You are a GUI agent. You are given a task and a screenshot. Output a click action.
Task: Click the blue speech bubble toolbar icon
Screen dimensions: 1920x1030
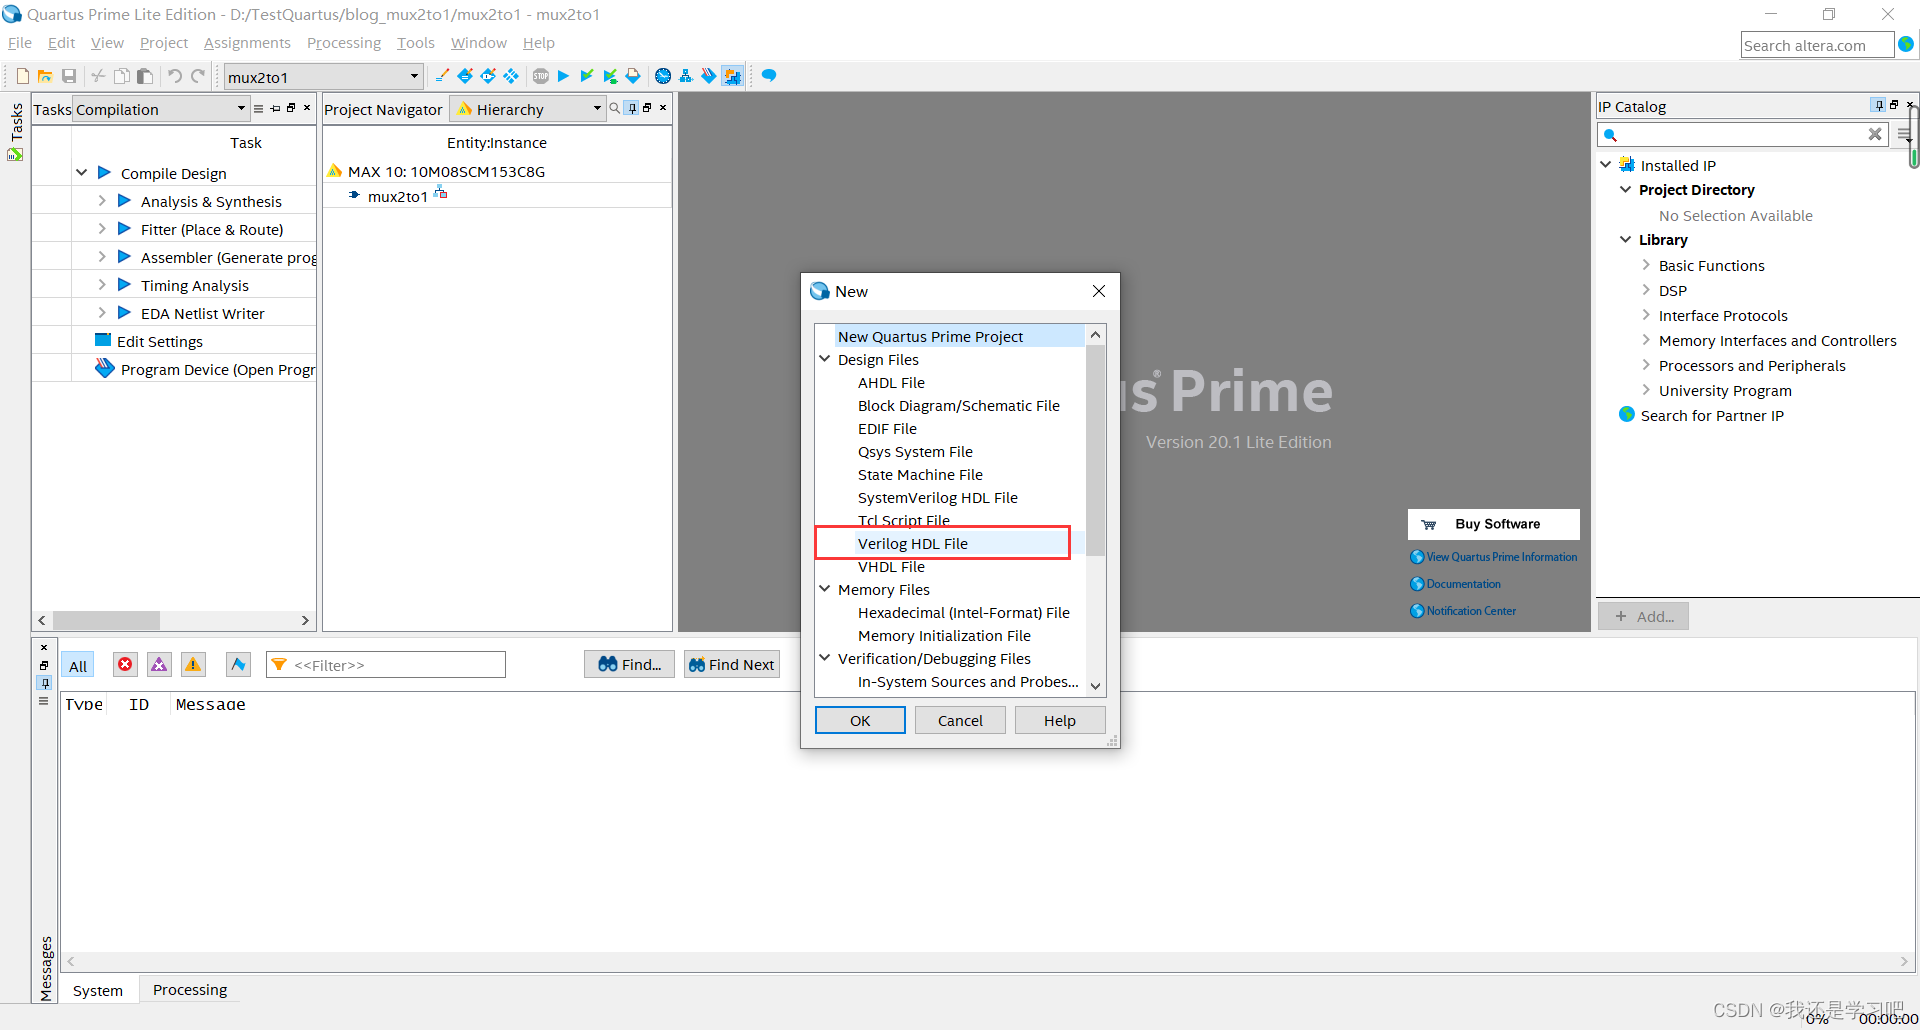point(769,76)
